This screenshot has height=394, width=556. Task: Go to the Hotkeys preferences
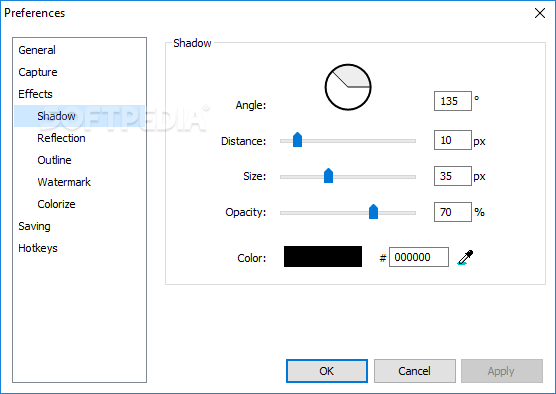38,248
